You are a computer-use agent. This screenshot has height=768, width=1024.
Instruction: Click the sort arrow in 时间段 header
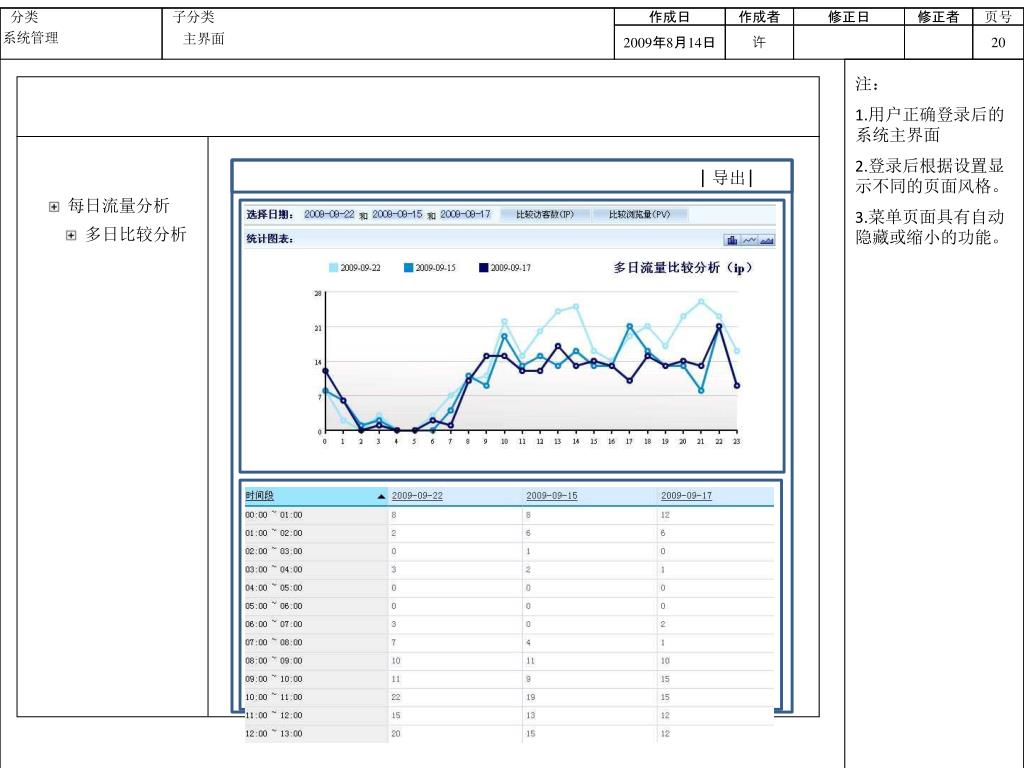point(381,497)
